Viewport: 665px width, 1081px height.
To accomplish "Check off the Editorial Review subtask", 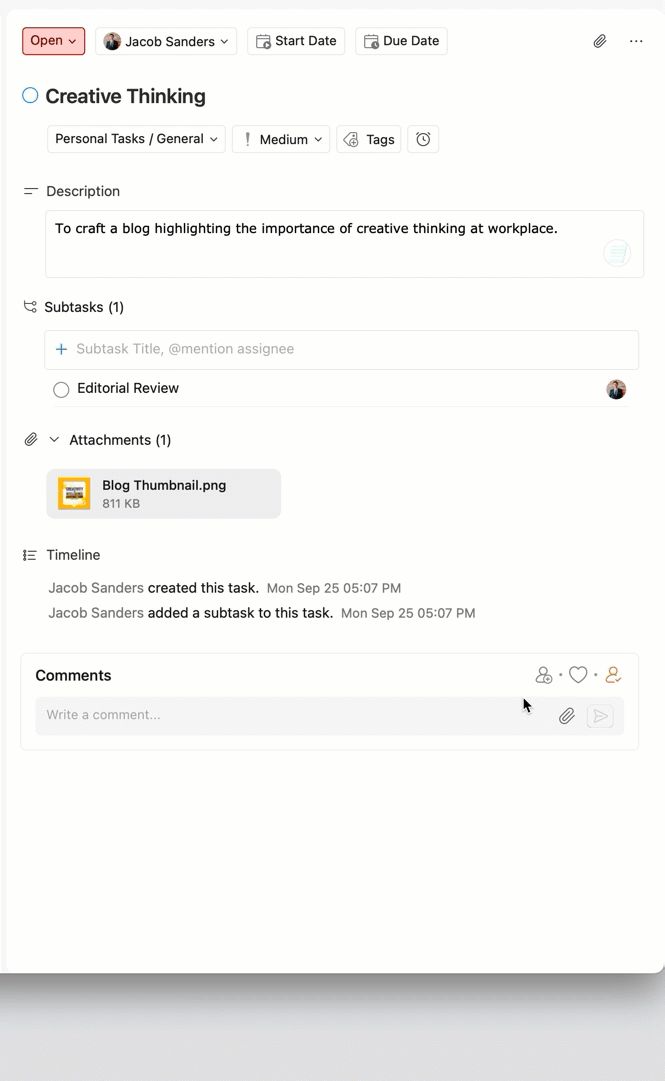I will click(x=61, y=389).
